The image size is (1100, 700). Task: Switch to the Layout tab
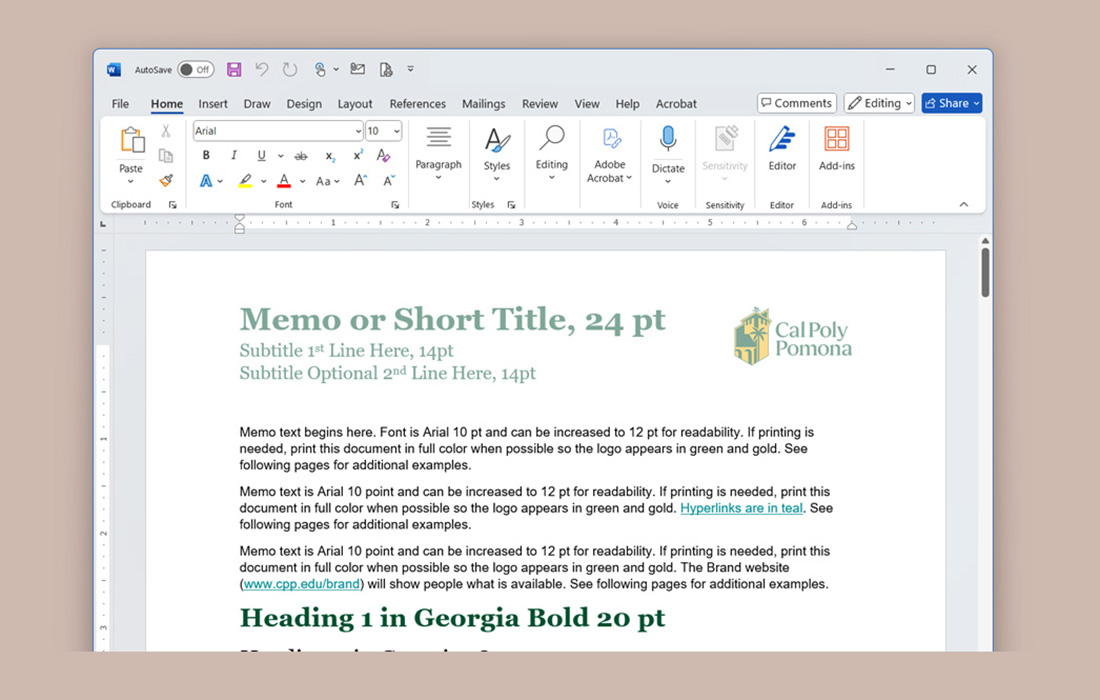[x=355, y=104]
